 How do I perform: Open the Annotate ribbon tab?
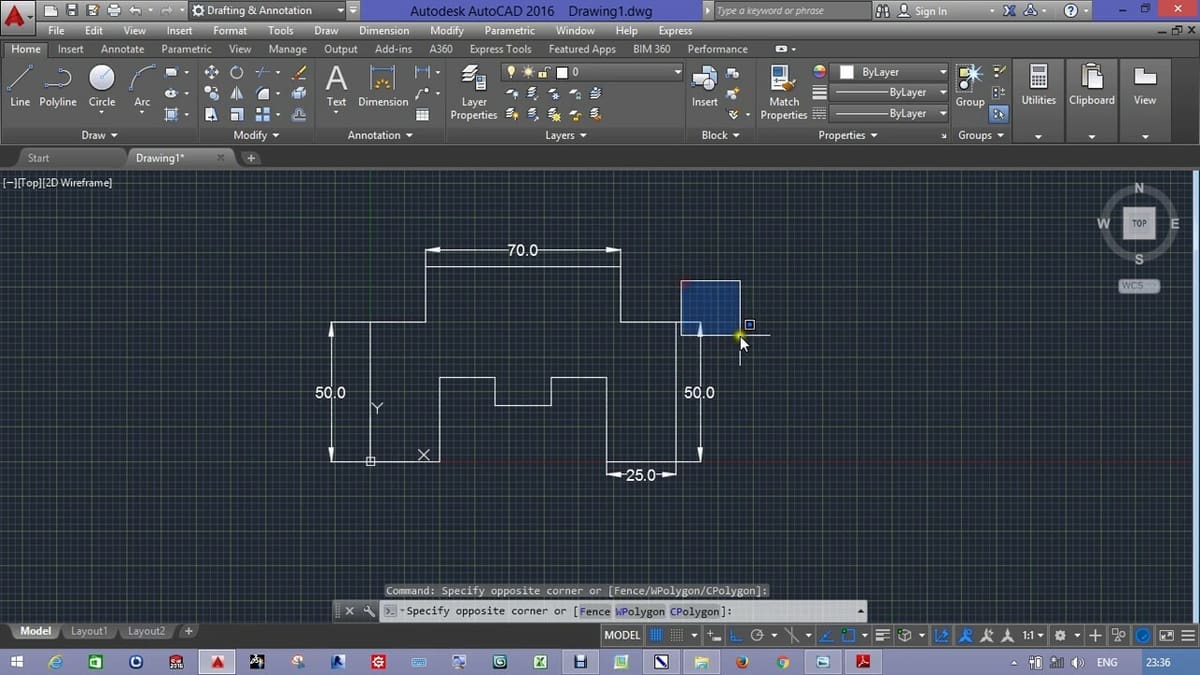pyautogui.click(x=123, y=49)
